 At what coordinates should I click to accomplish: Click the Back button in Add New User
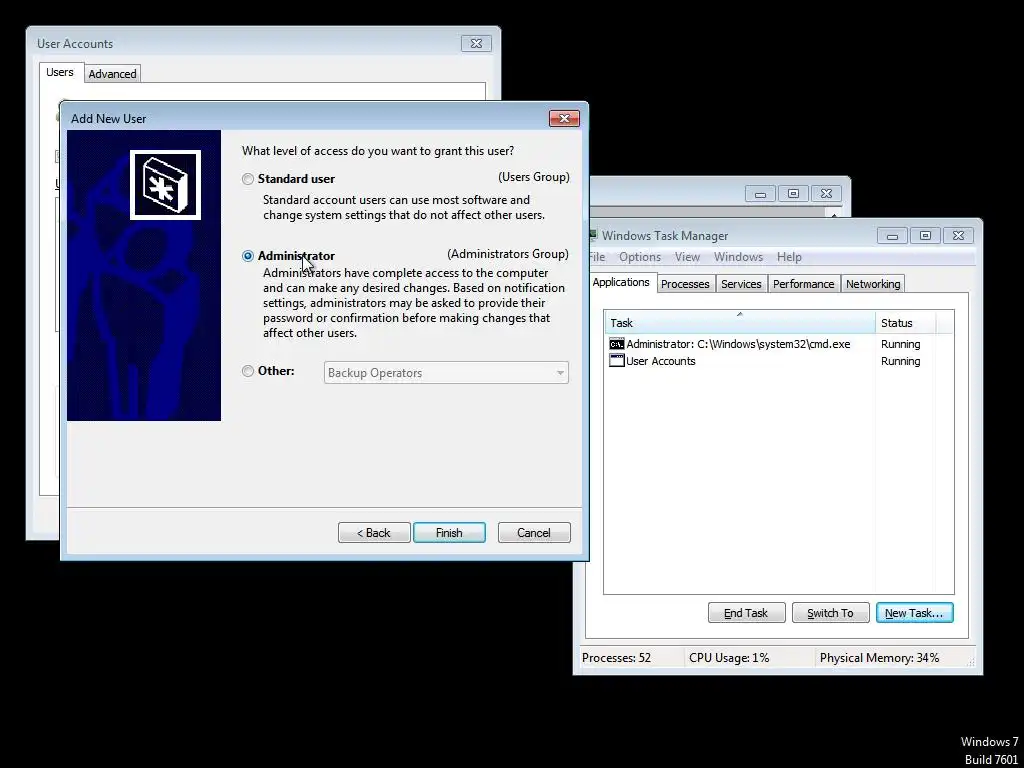click(x=374, y=533)
